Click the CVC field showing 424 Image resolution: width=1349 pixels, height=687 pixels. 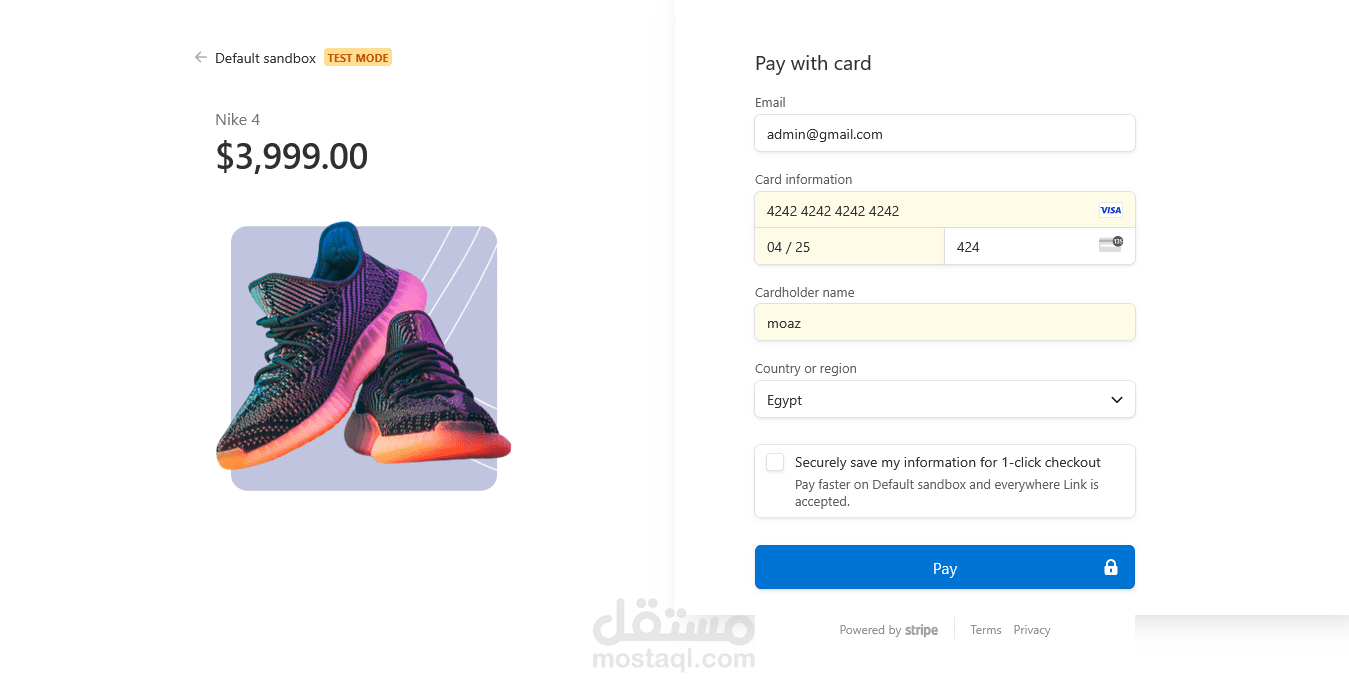[x=1020, y=247]
